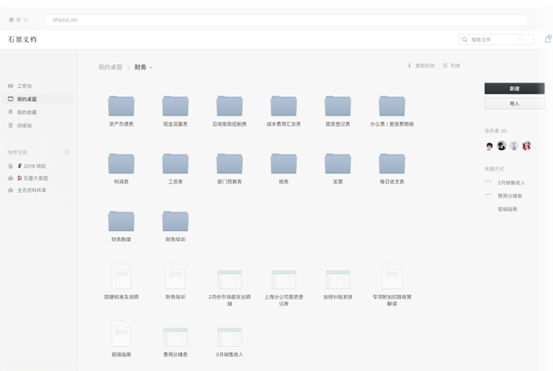Open the 发票 folder
Screen dimensions: 553x371
[338, 164]
